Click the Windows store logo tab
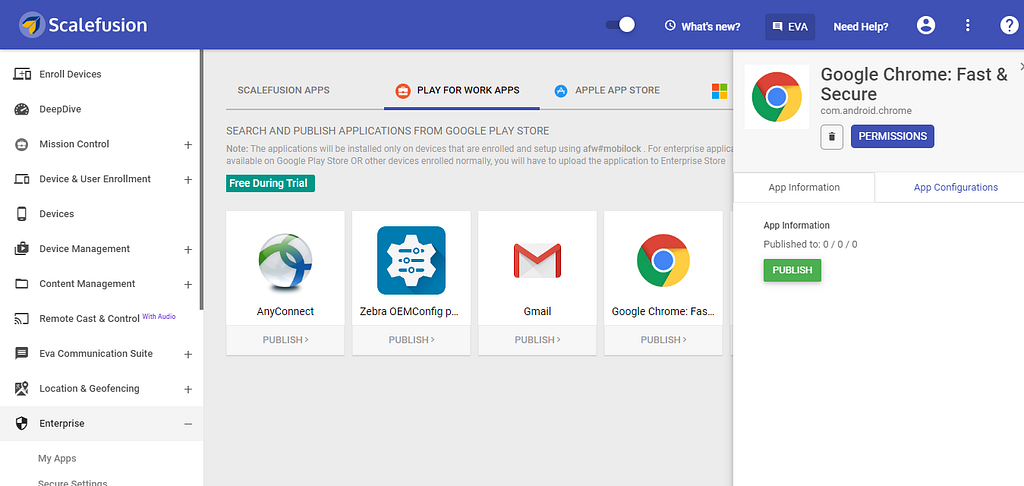Screen dimensions: 1024x486 (720, 91)
